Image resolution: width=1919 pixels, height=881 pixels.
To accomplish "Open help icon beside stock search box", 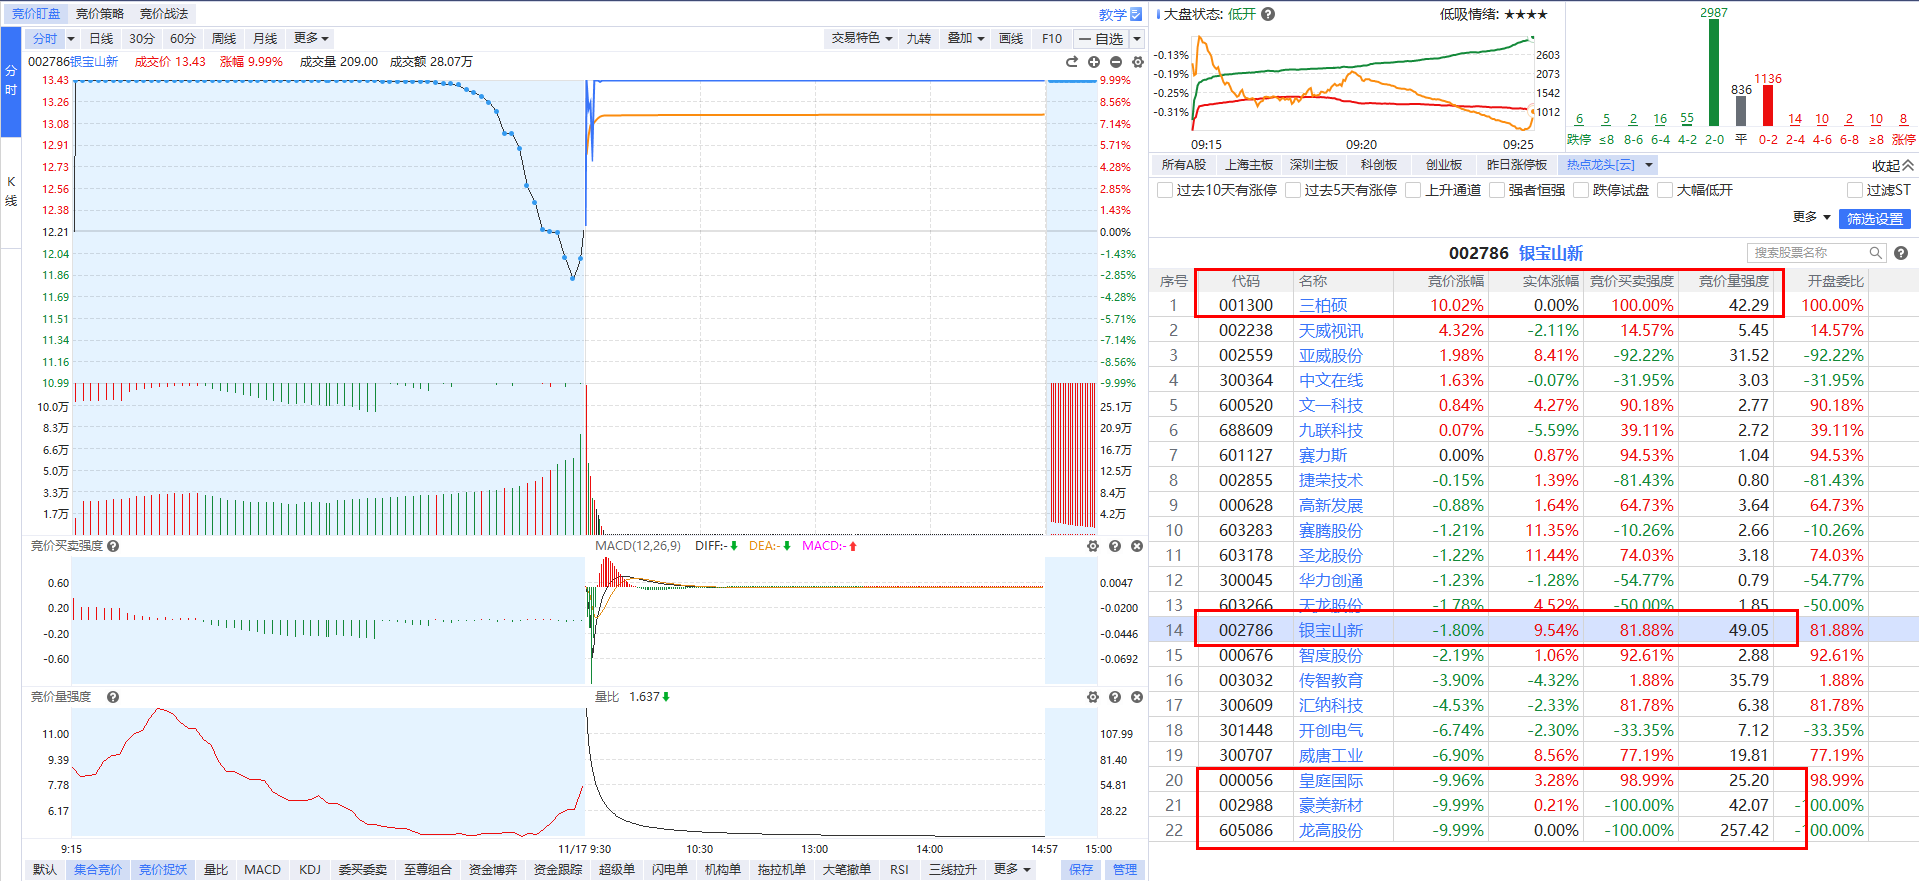I will pos(1901,253).
